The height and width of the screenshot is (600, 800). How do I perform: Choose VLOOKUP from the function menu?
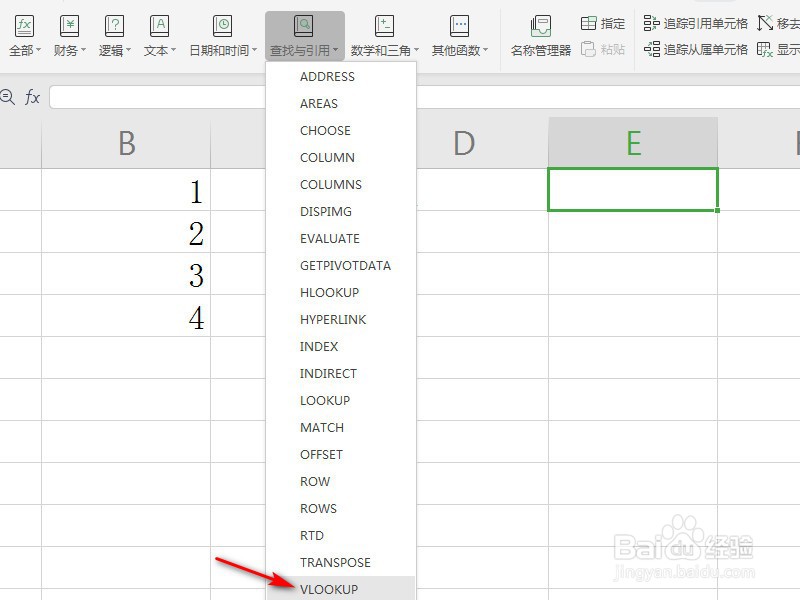[330, 589]
